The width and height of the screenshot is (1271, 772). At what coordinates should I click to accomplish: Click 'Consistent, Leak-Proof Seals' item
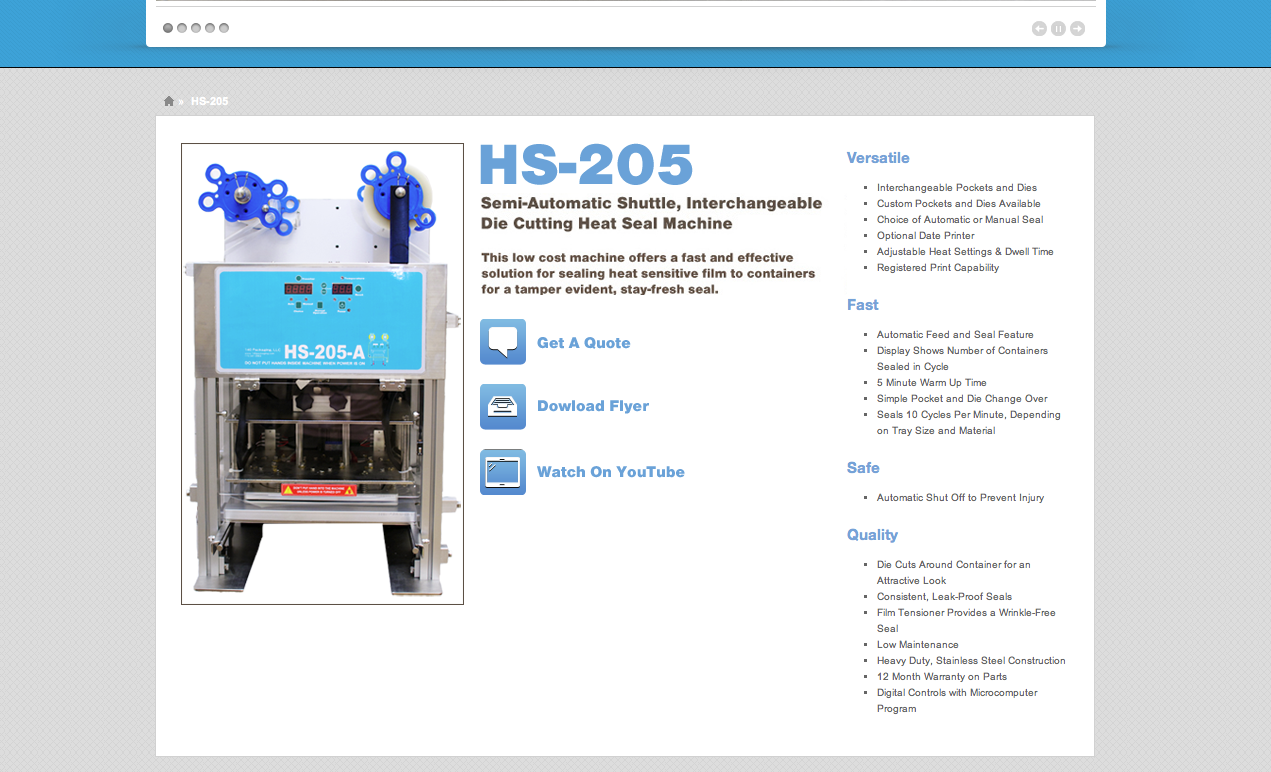945,597
